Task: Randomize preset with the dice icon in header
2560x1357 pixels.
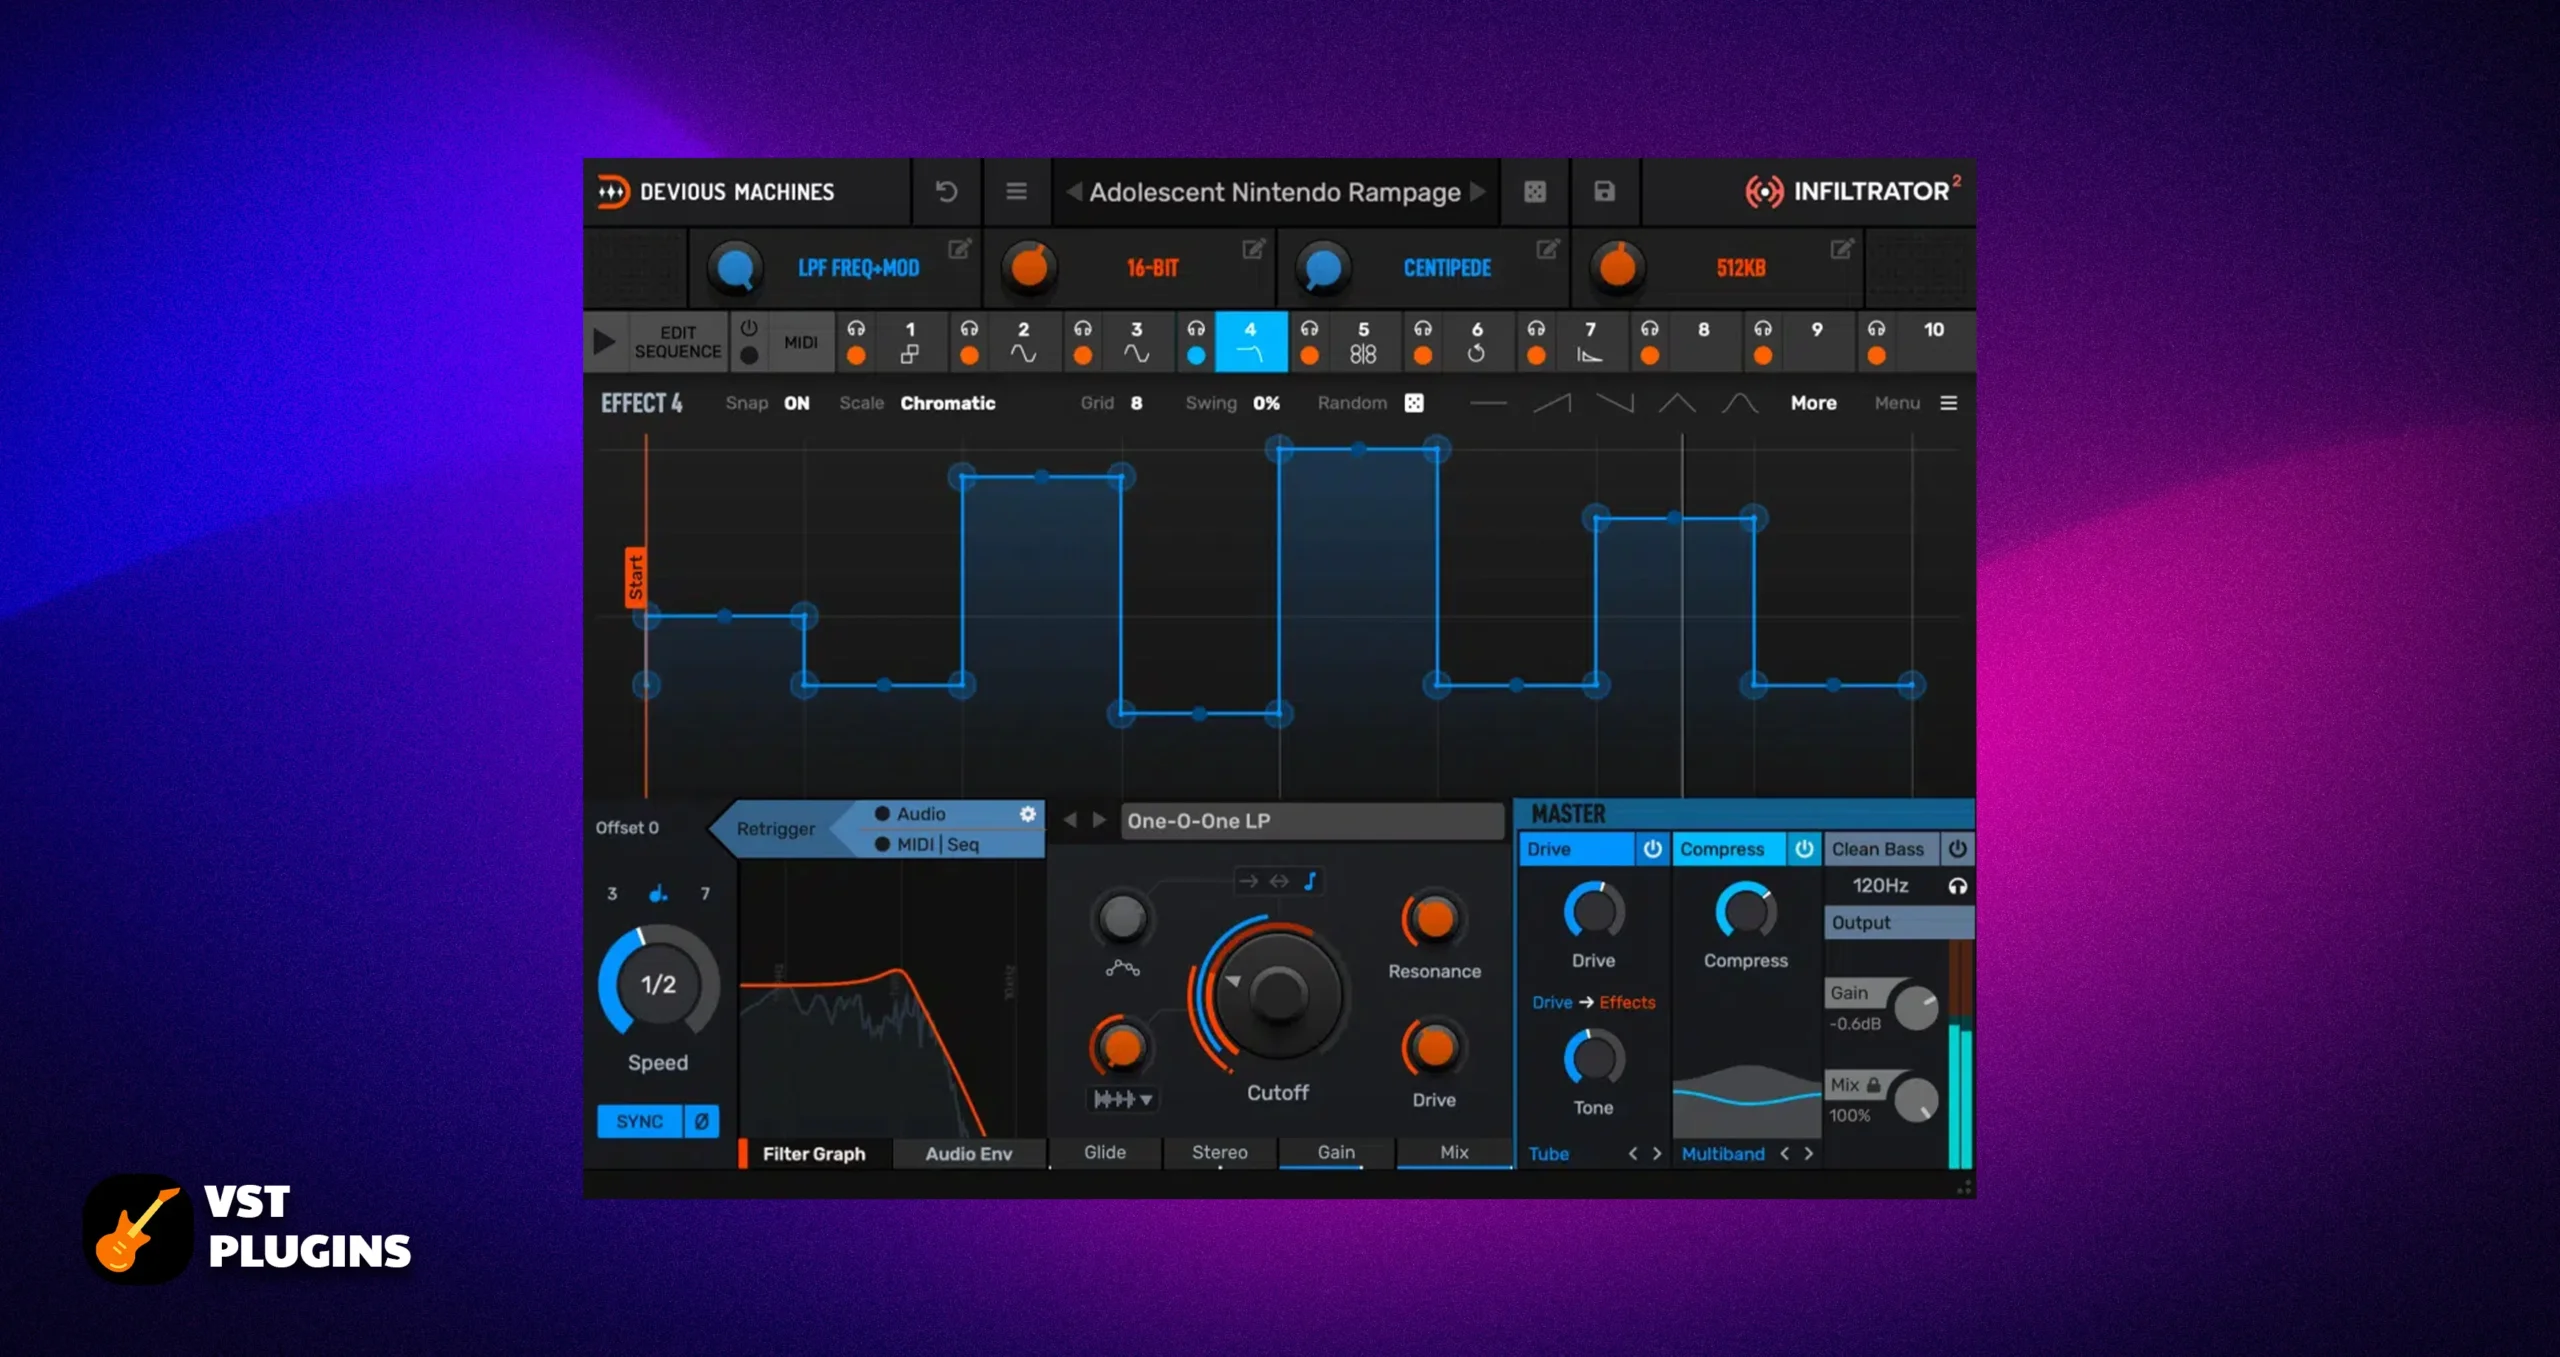Action: [1535, 191]
